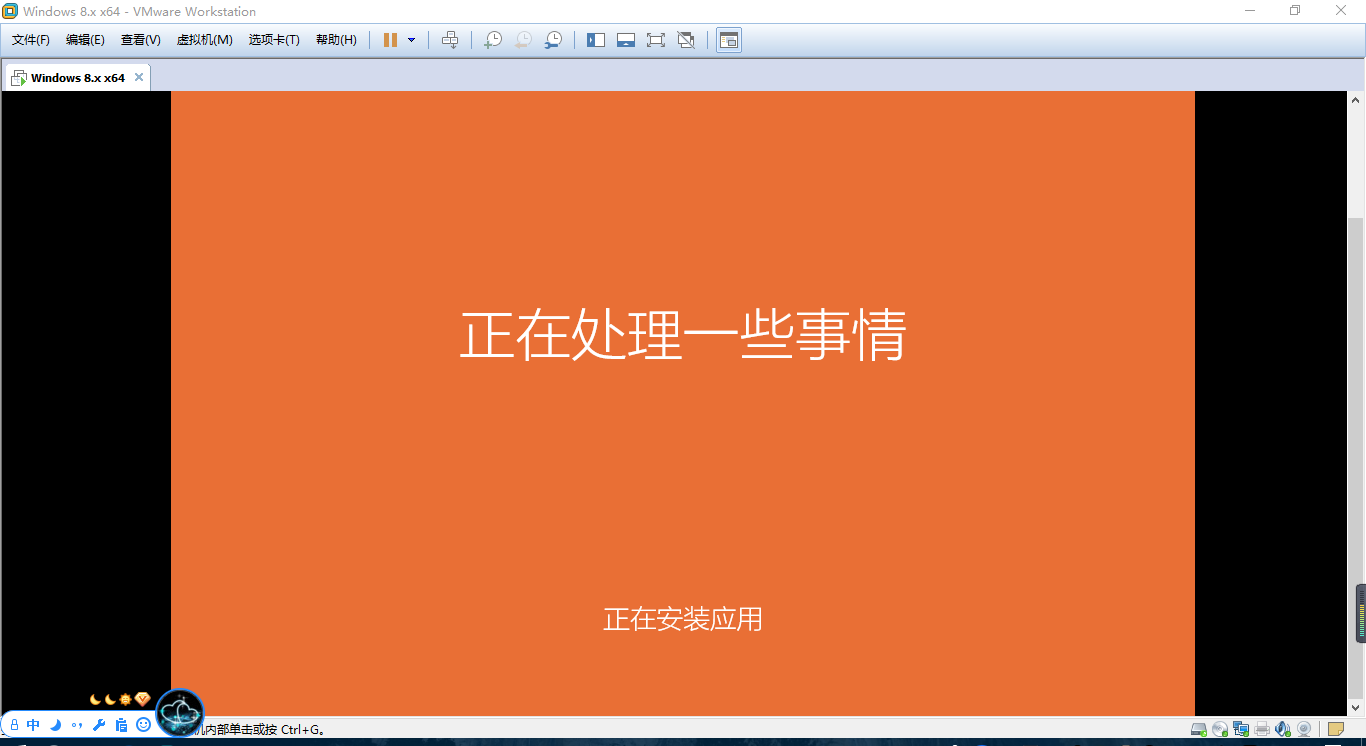Screen dimensions: 1366x746
Task: Open the 选项卡(T) menu
Action: [x=274, y=40]
